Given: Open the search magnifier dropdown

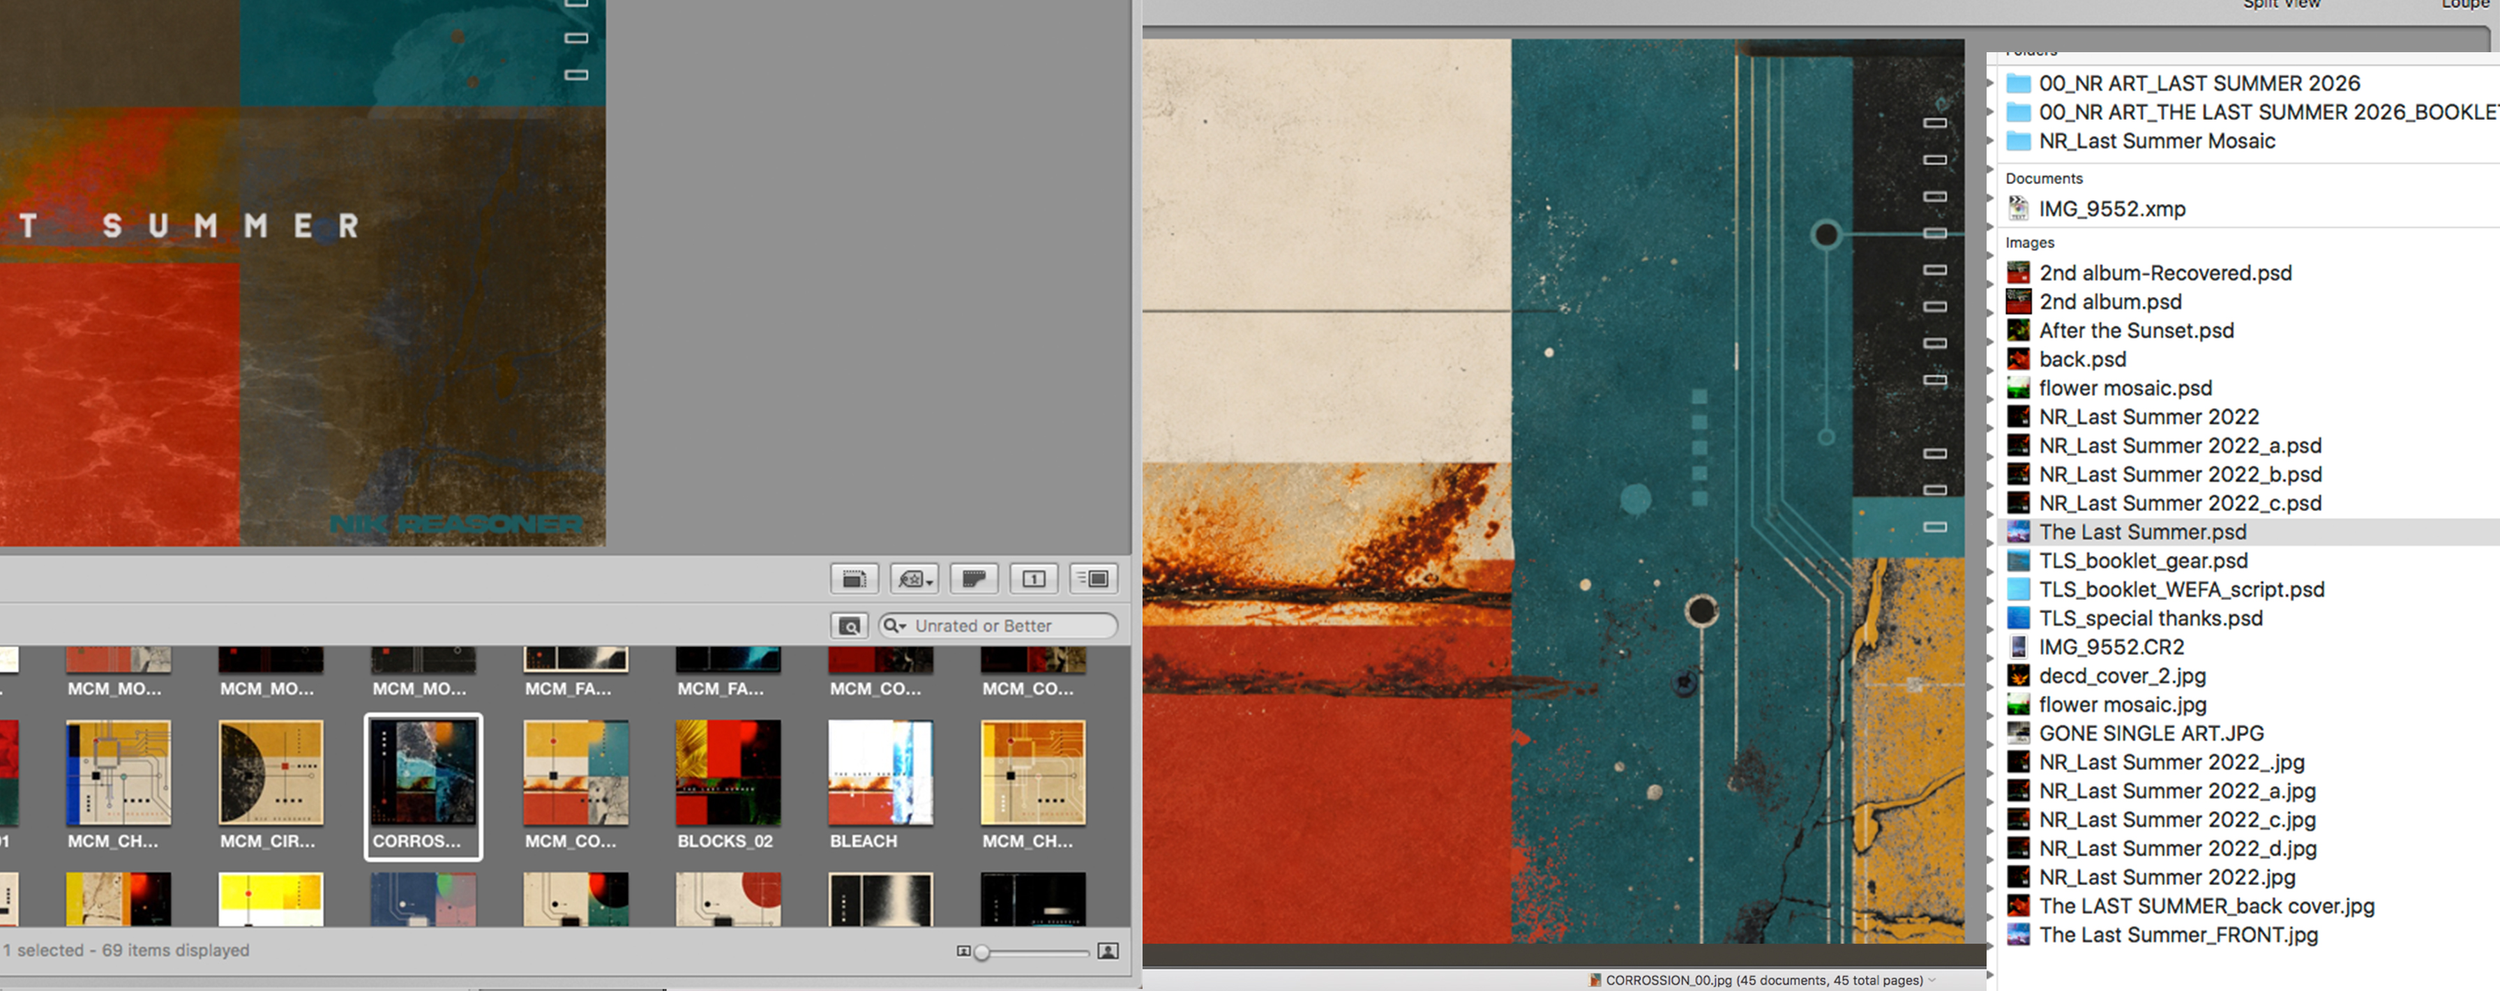Looking at the screenshot, I should point(895,626).
